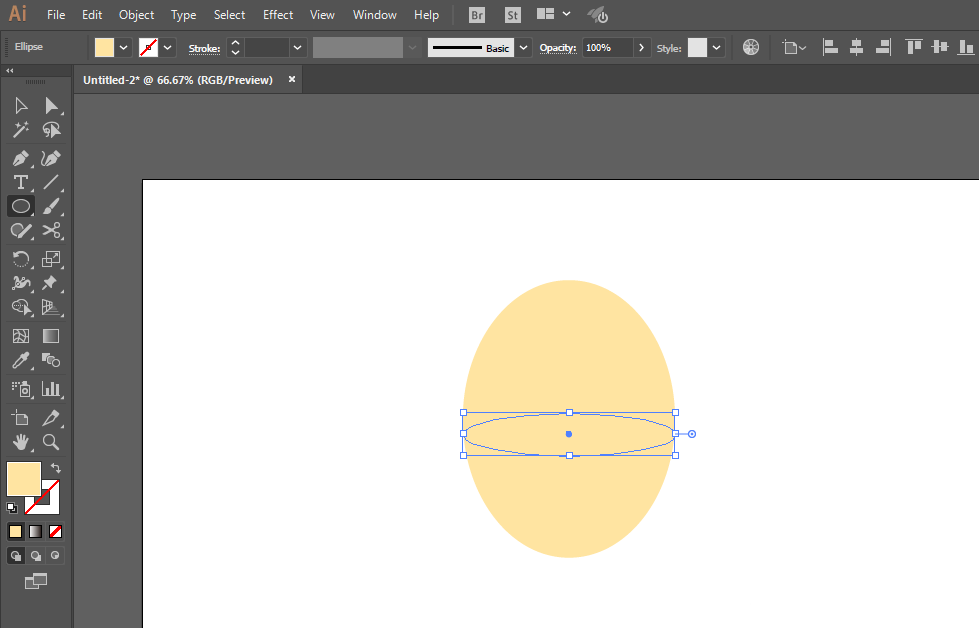Image resolution: width=979 pixels, height=628 pixels.
Task: Select the Selection tool arrow
Action: (x=21, y=105)
